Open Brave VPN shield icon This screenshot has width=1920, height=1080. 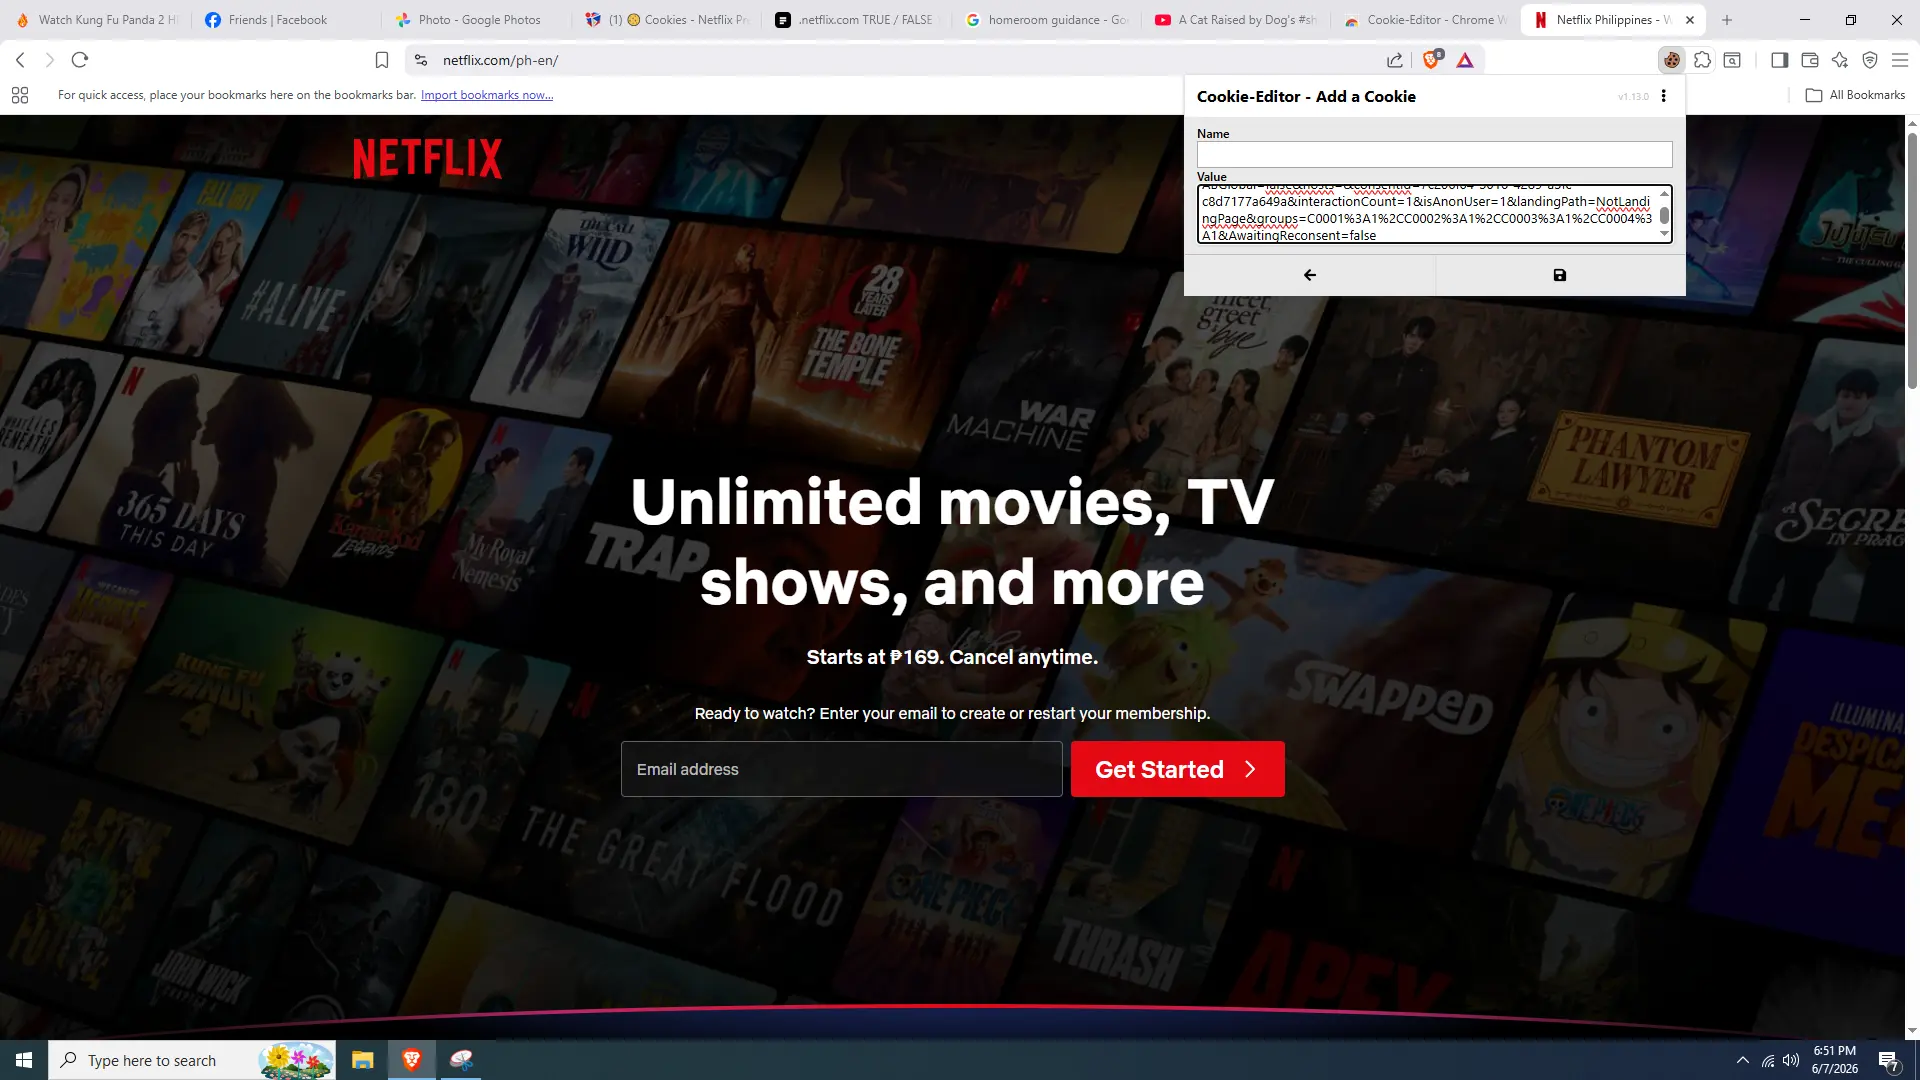tap(1870, 60)
